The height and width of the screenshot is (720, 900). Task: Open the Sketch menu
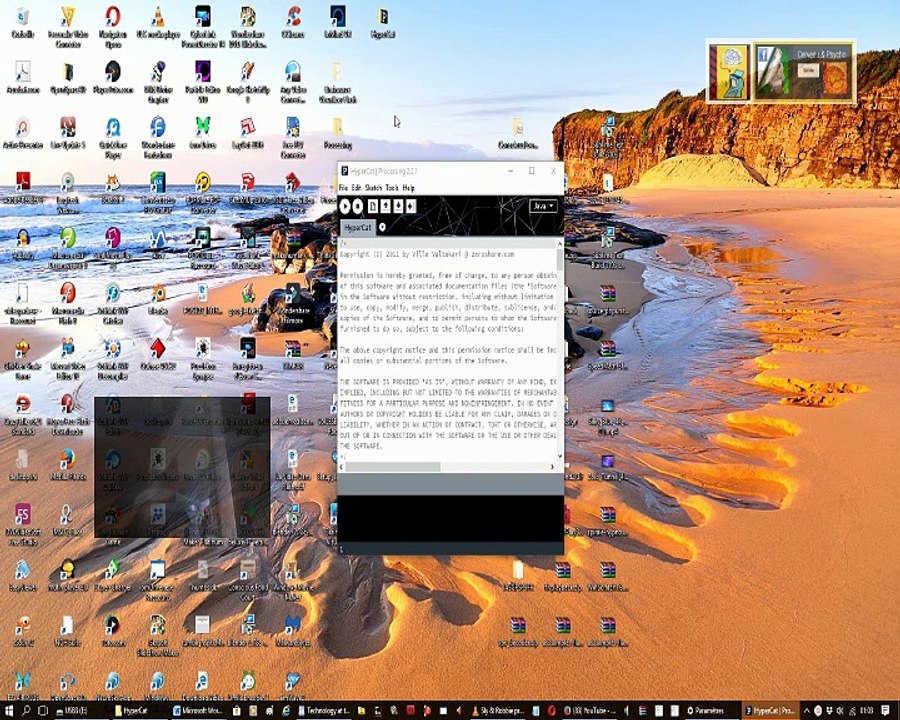pos(373,188)
